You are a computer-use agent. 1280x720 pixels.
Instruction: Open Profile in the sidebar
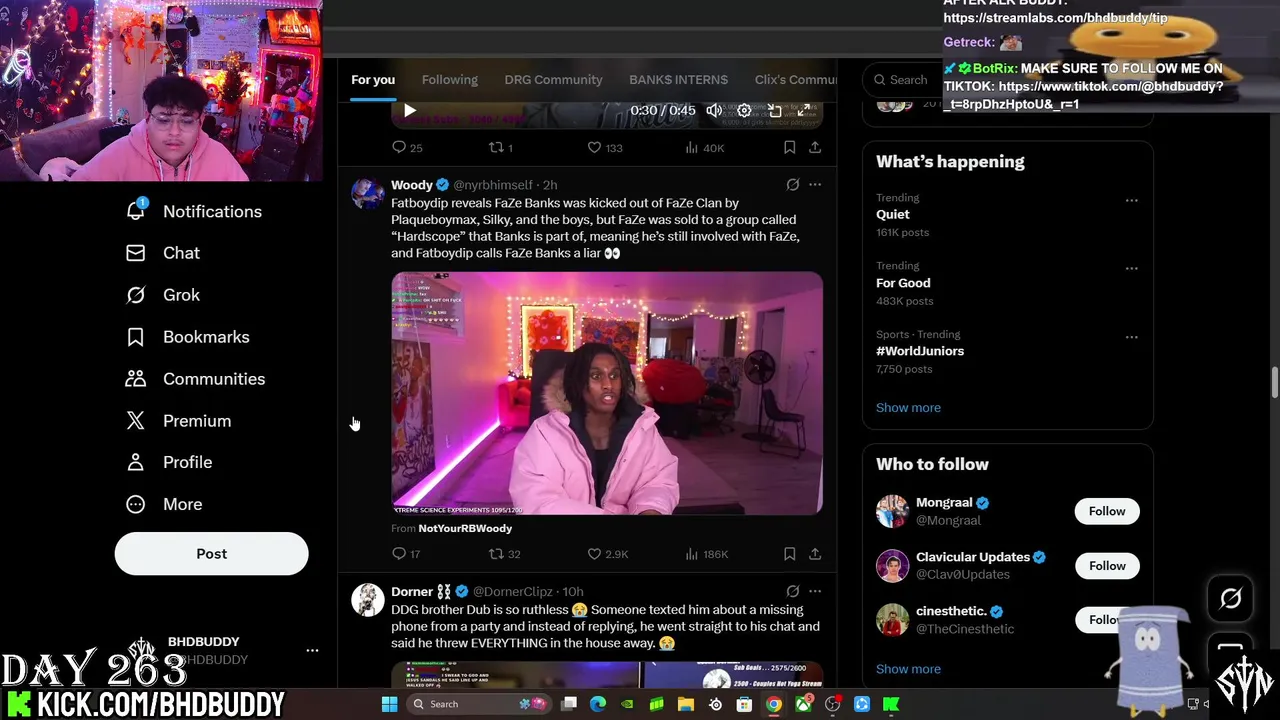tap(168, 462)
